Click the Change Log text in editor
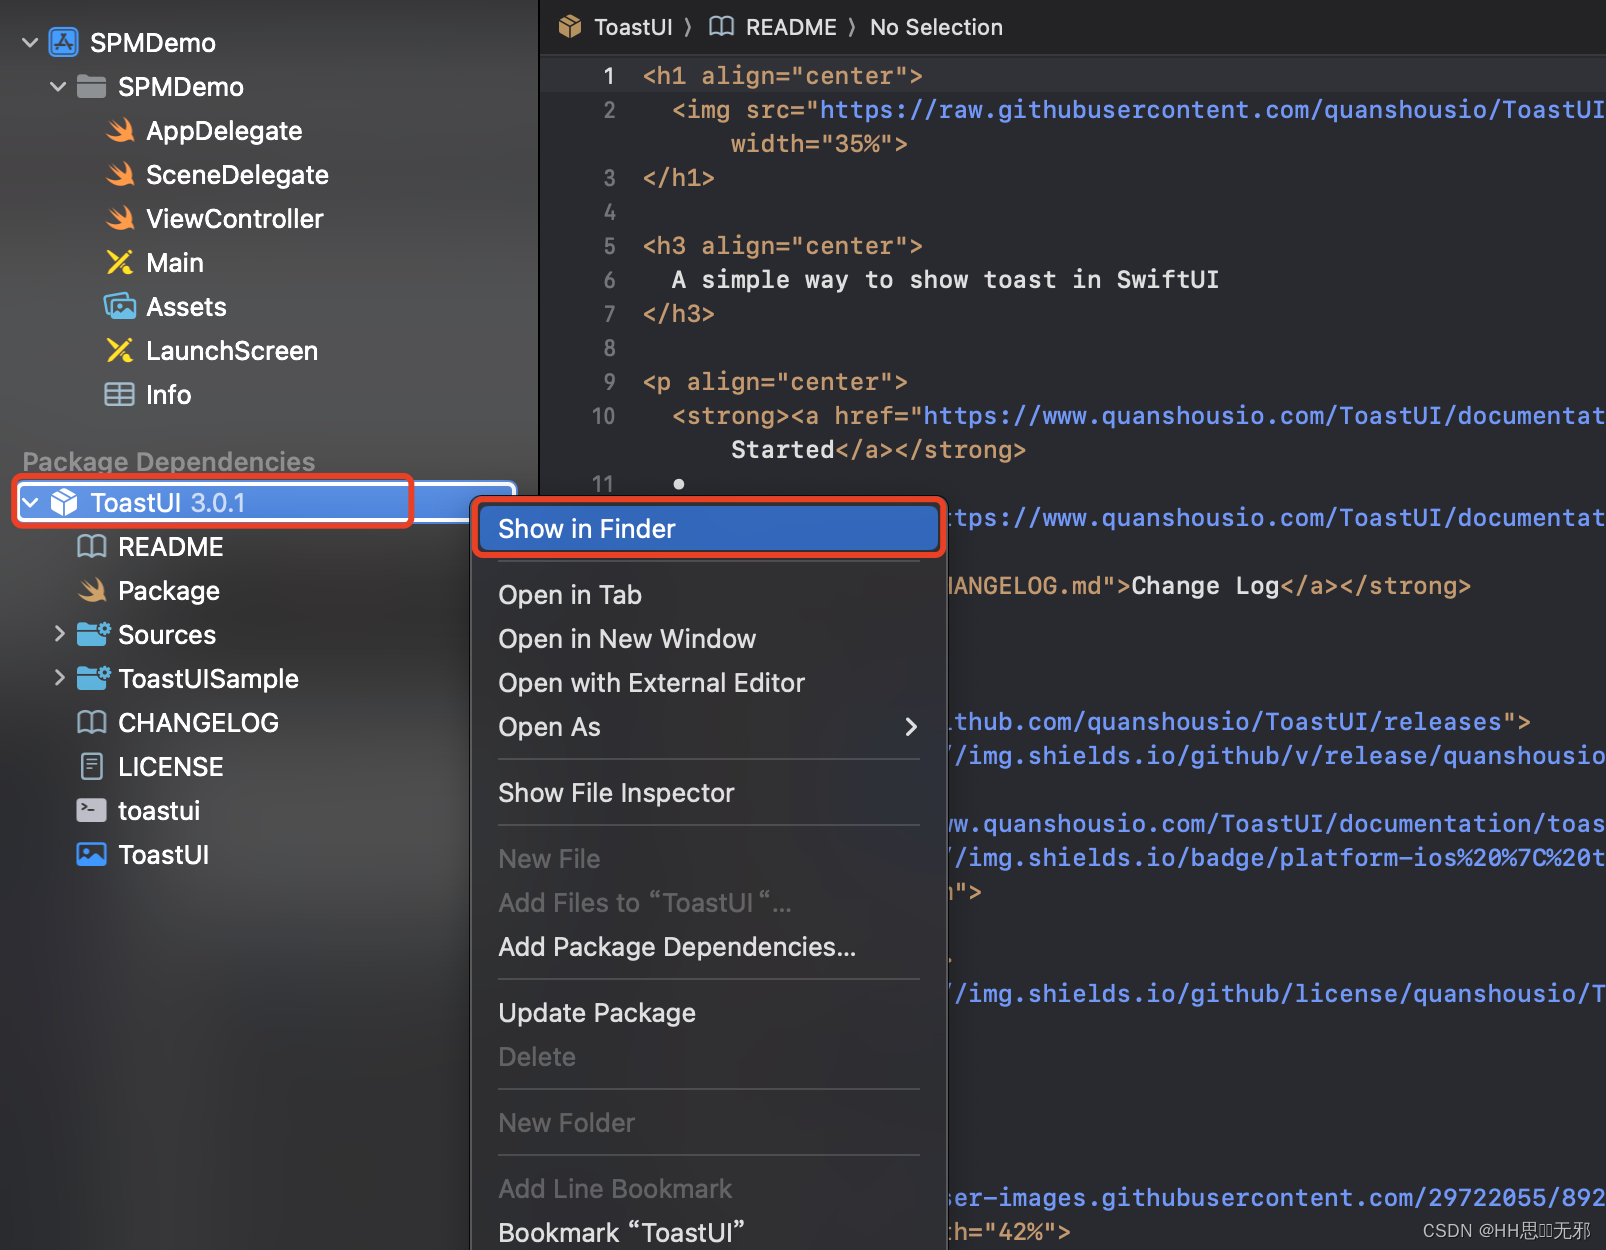Image resolution: width=1606 pixels, height=1250 pixels. pos(1205,586)
